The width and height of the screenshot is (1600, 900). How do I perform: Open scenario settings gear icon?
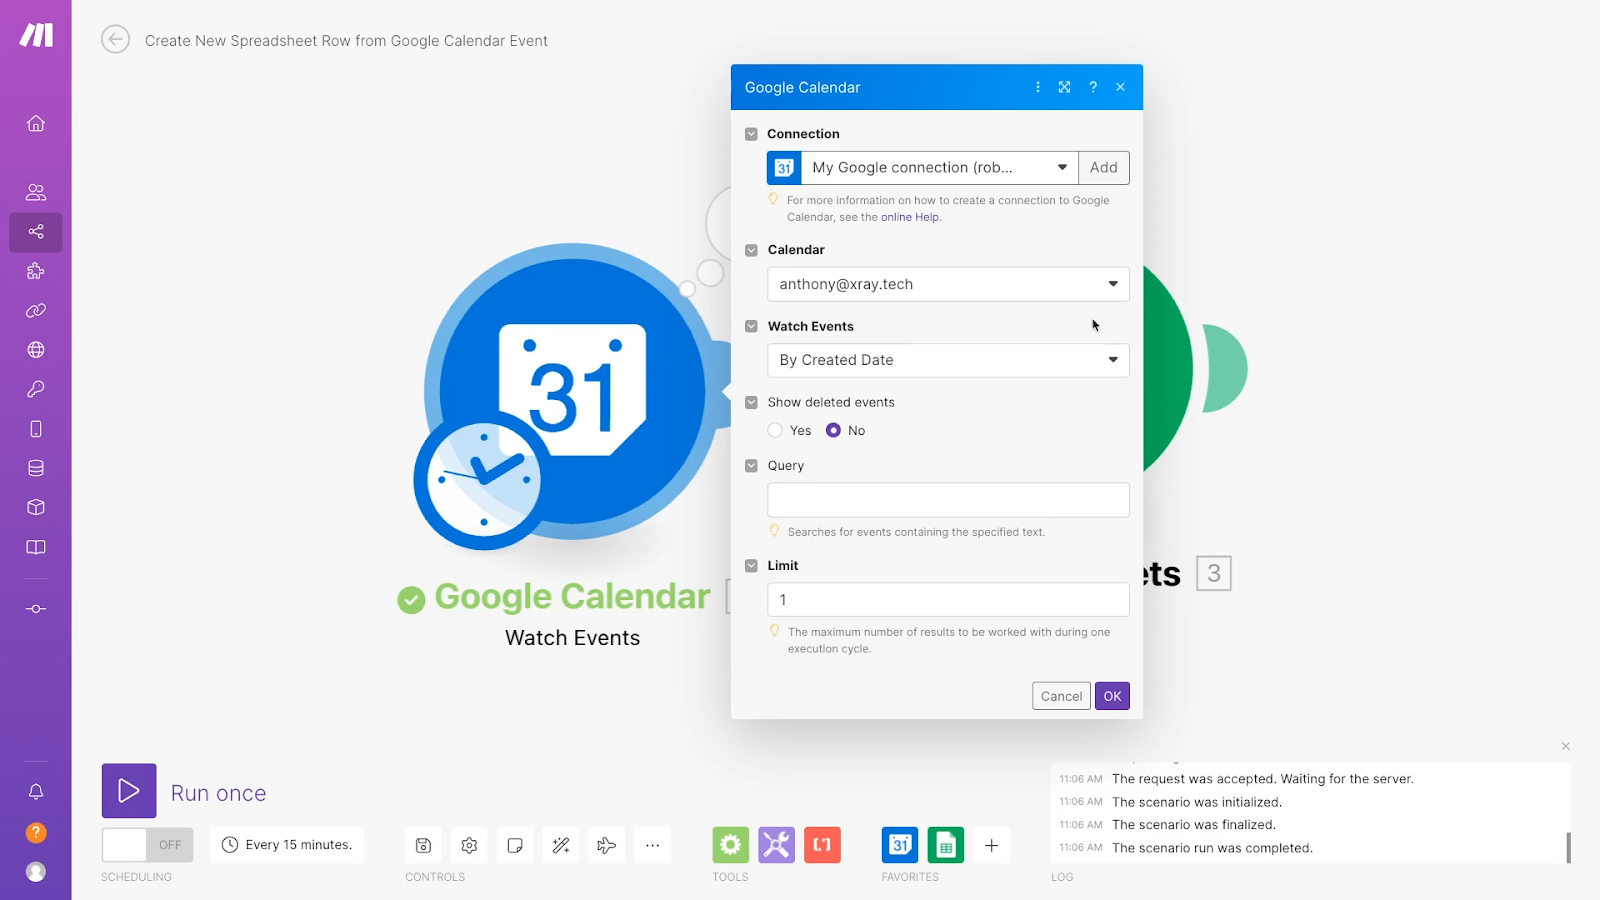click(469, 845)
